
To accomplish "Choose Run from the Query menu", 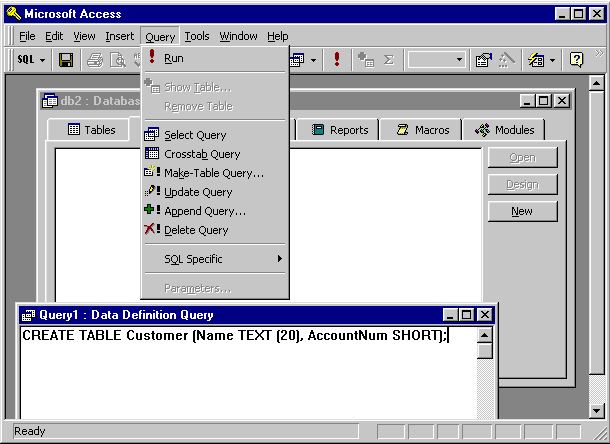I will tap(215, 58).
